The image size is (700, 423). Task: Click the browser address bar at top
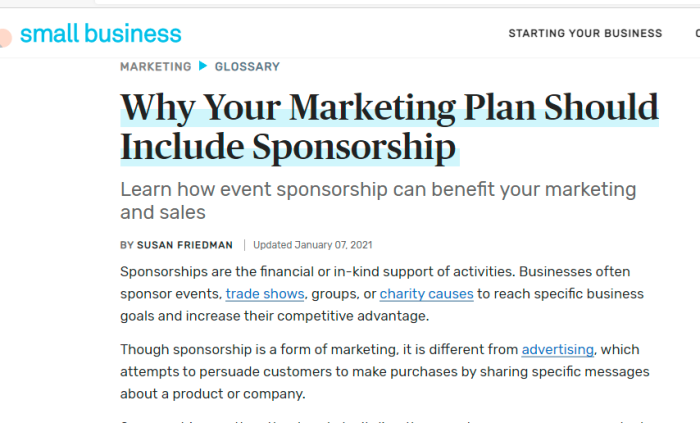pos(397,2)
